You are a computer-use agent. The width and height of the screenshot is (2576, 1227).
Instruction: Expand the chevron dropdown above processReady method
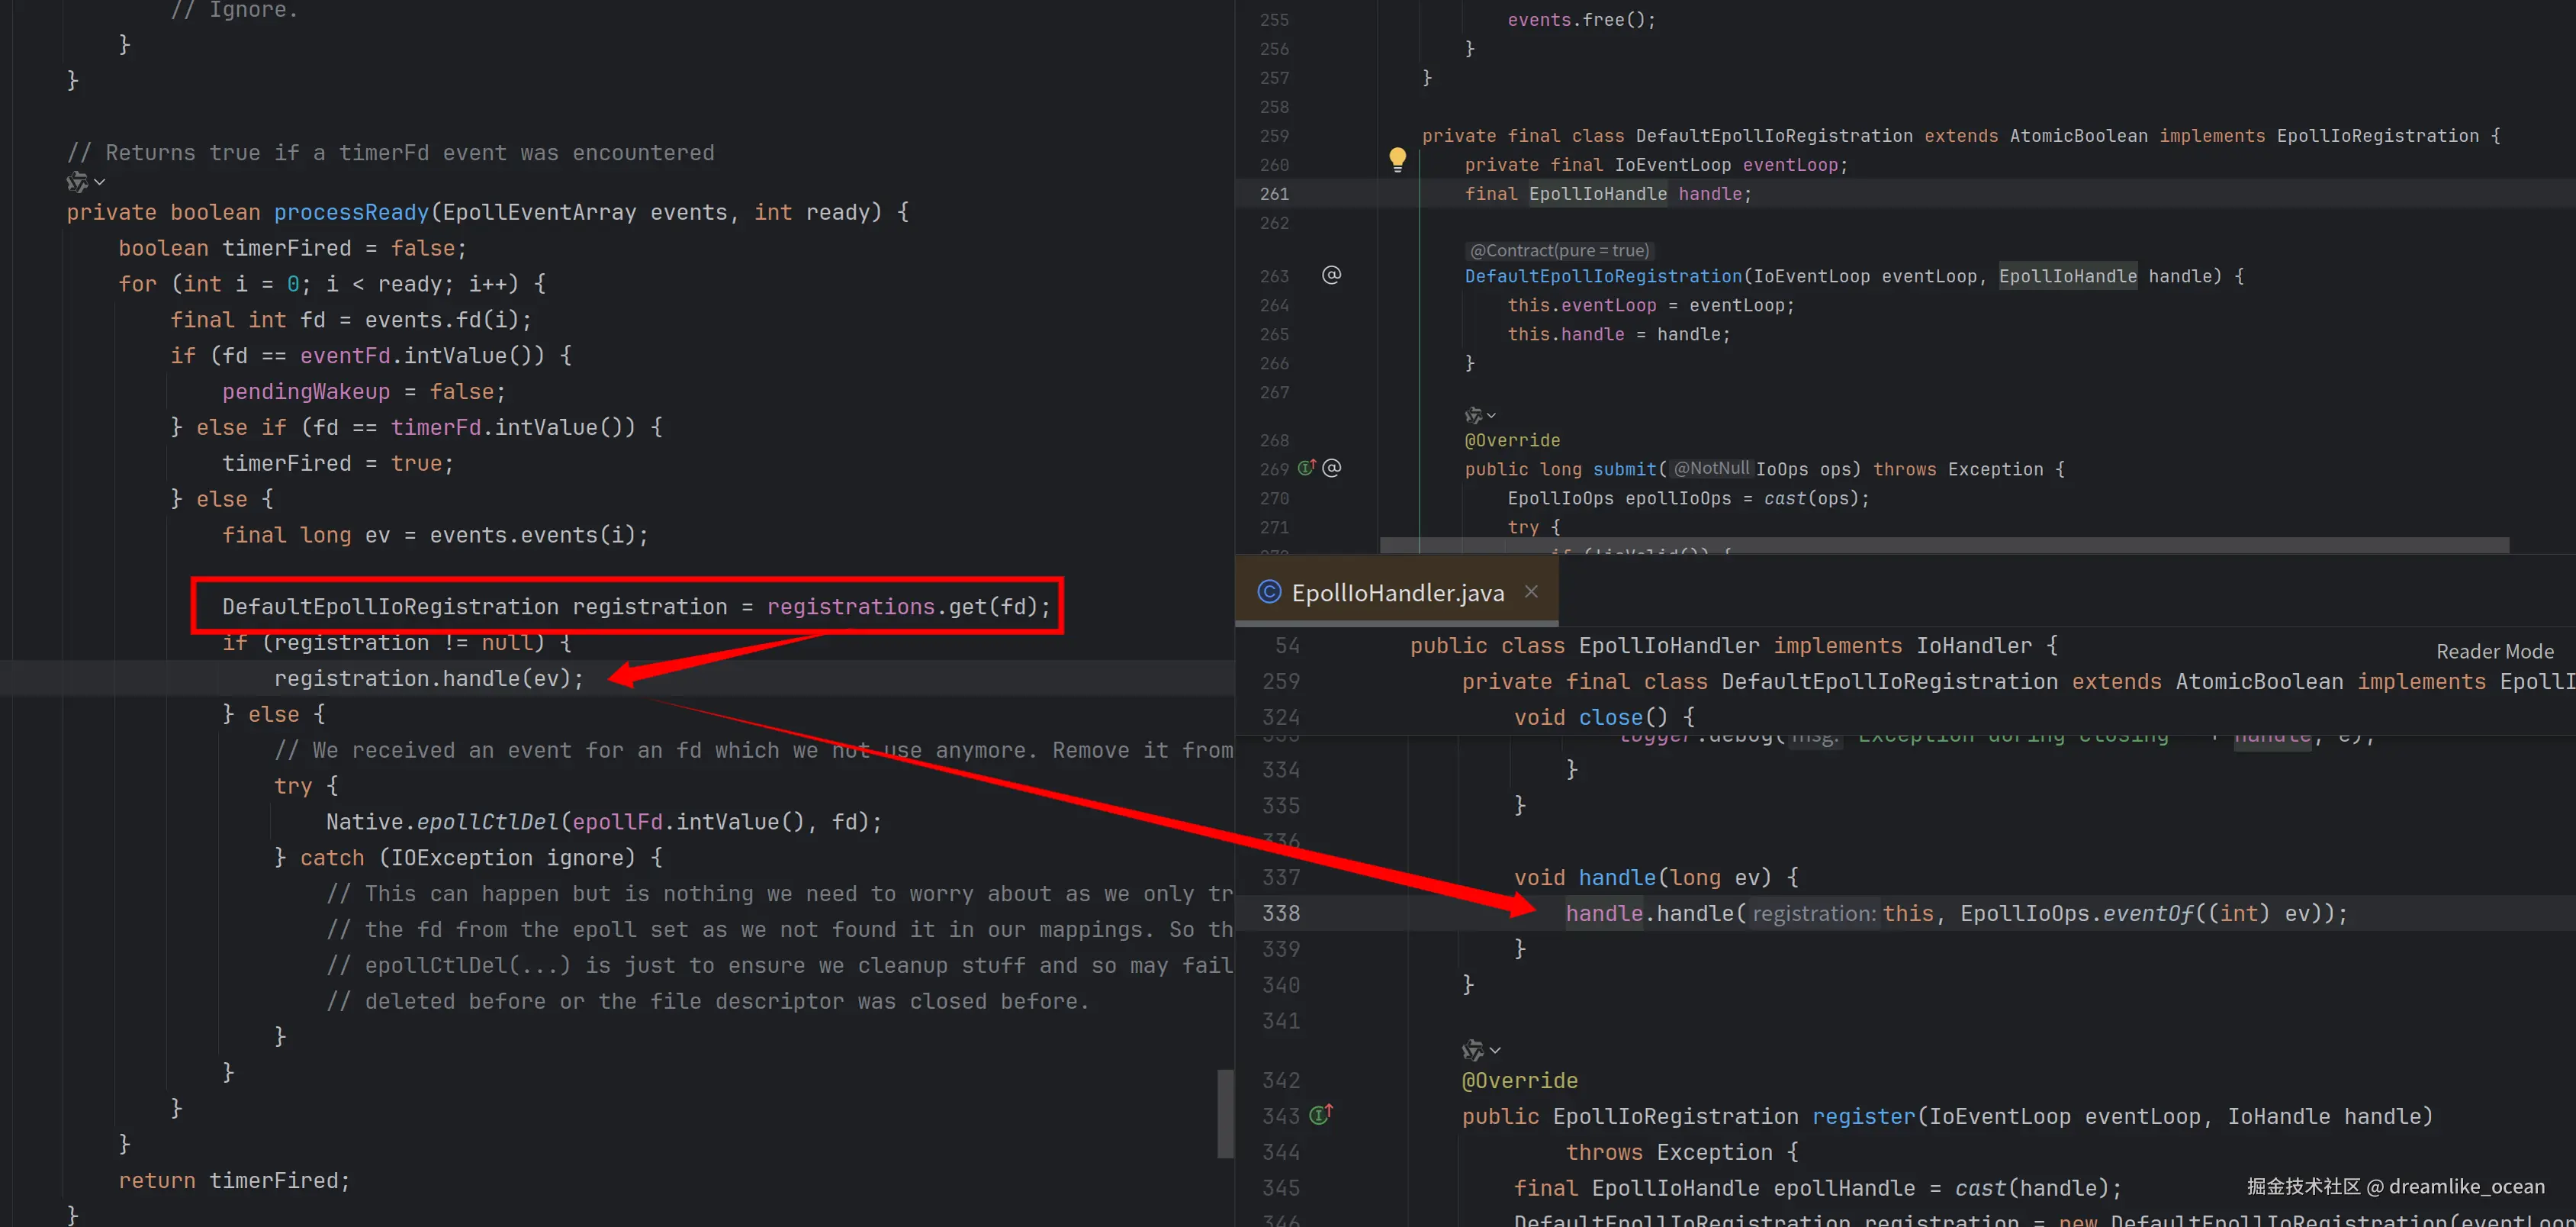pyautogui.click(x=100, y=182)
